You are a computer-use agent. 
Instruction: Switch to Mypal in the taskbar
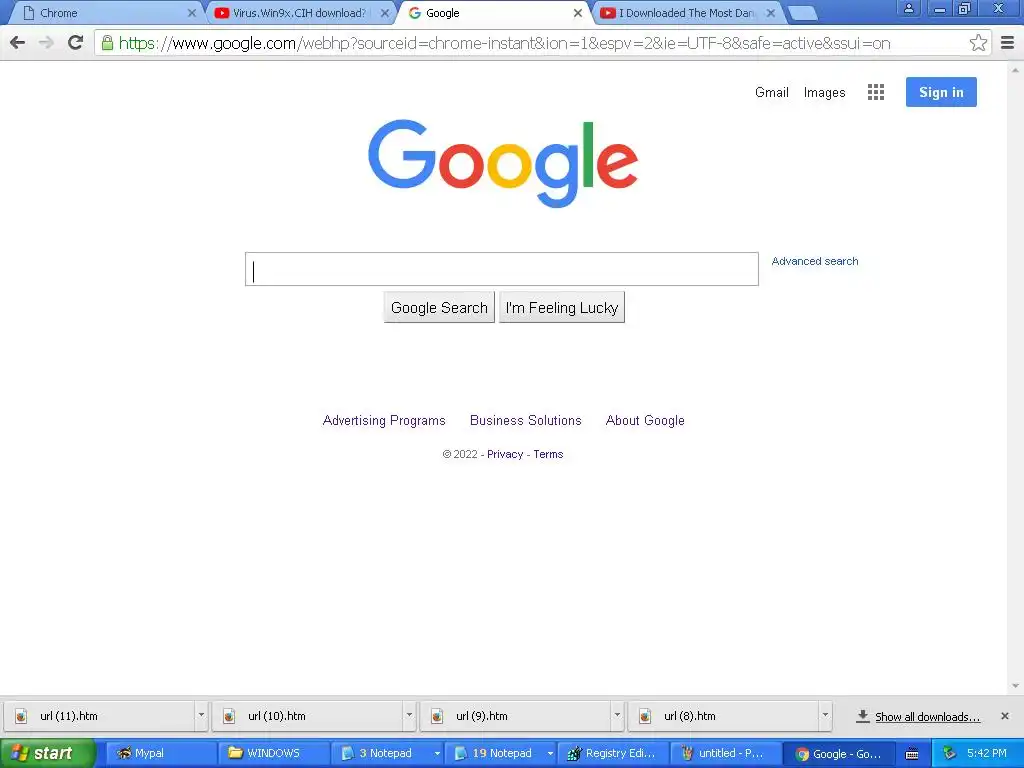(160, 754)
